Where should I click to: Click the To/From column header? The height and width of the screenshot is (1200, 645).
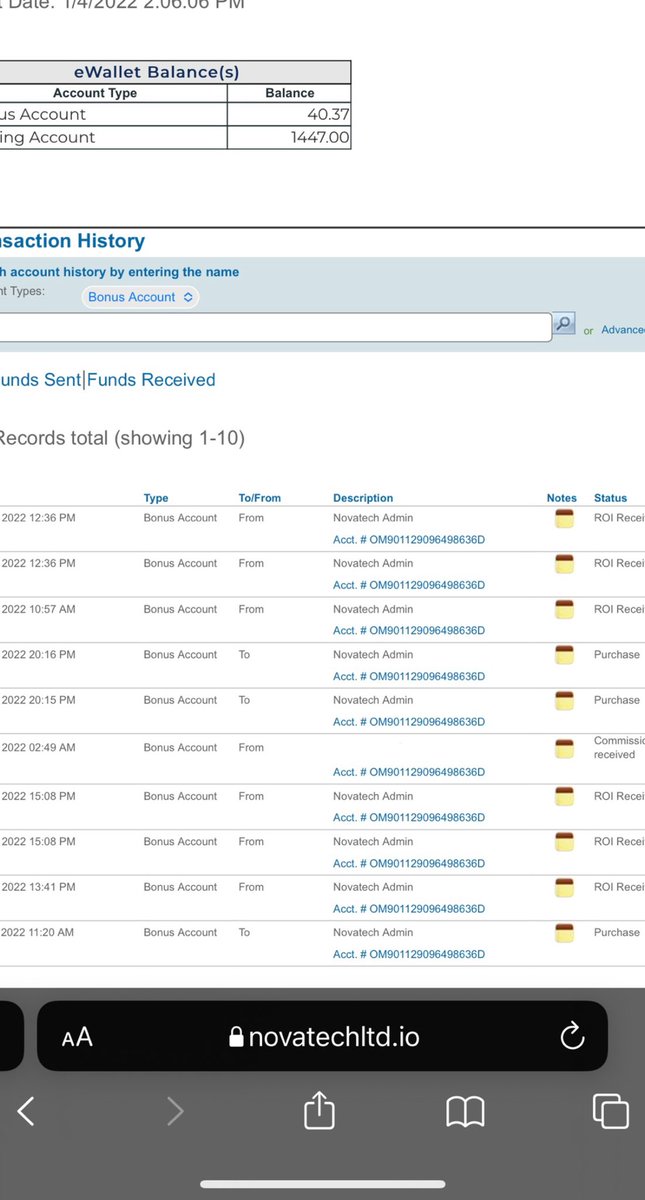(x=259, y=498)
